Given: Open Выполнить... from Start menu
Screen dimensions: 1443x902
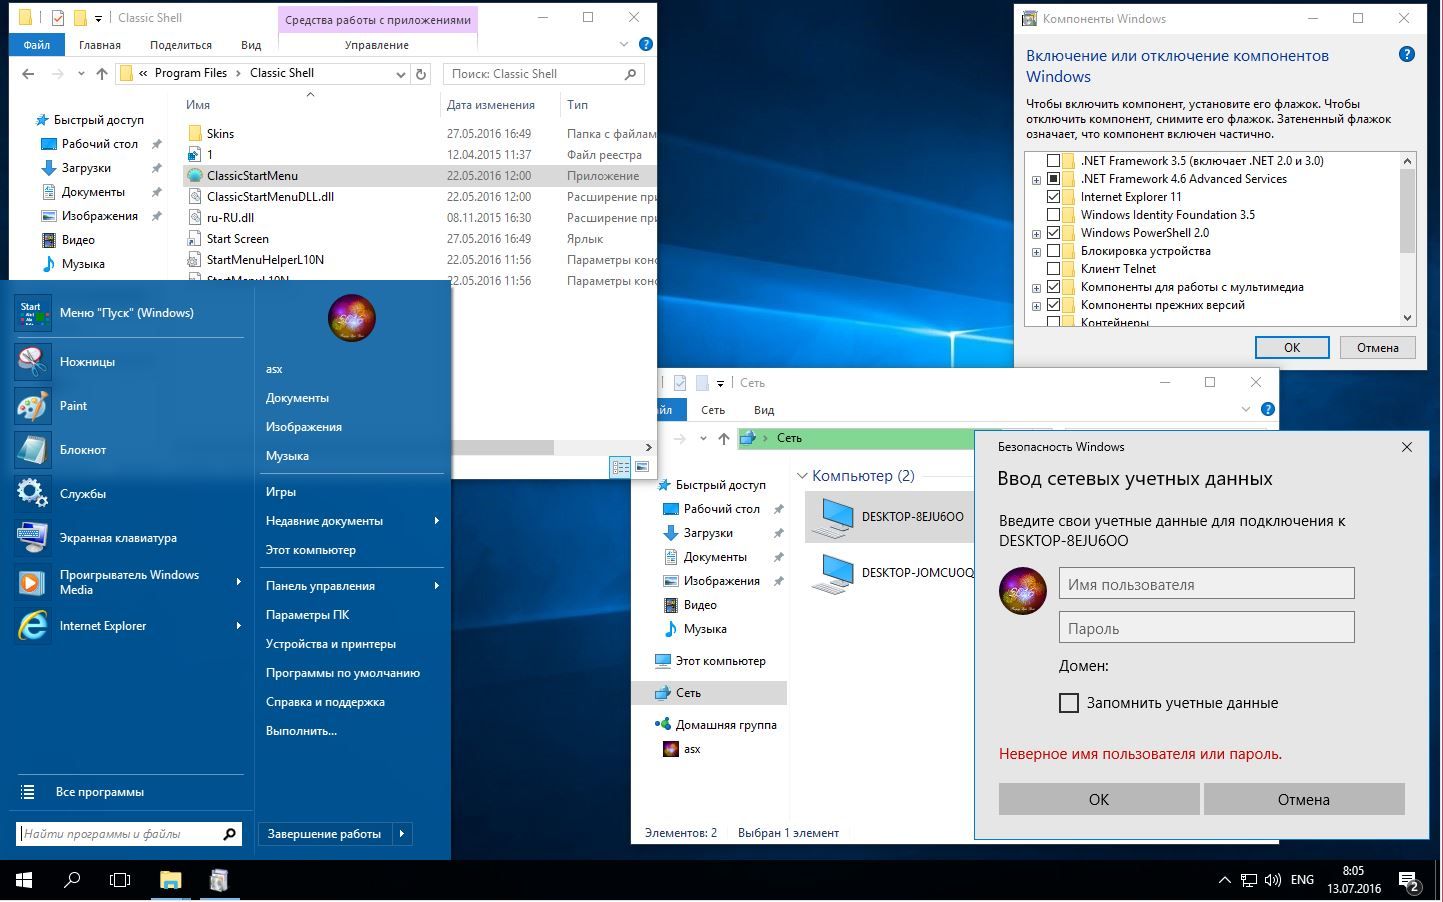Looking at the screenshot, I should pos(301,731).
